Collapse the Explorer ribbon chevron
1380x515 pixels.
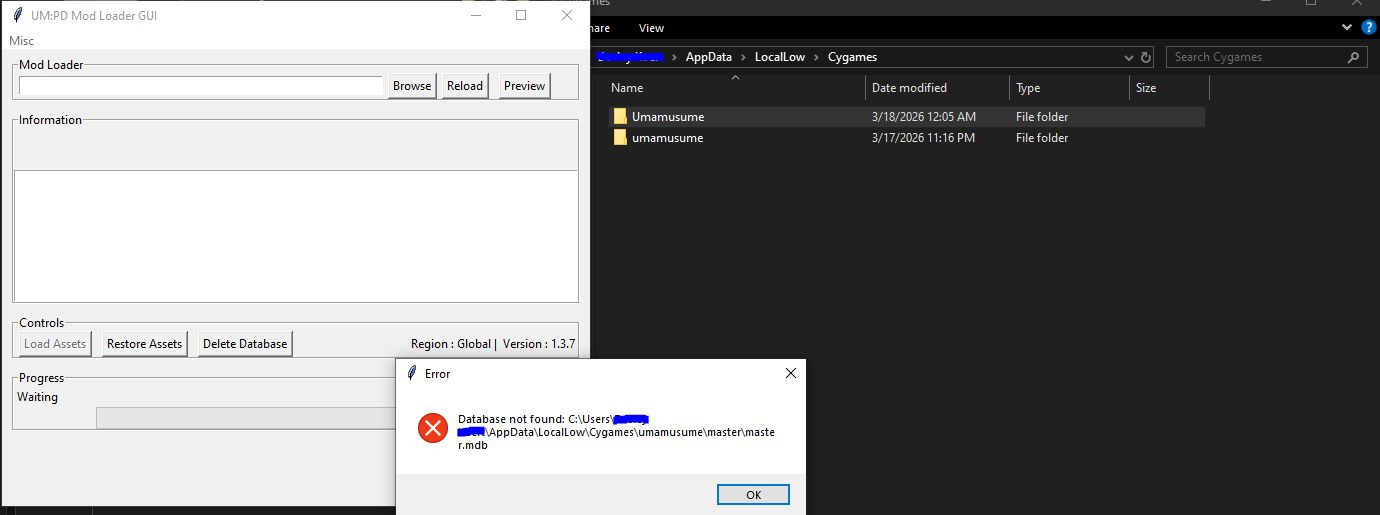[x=1348, y=28]
